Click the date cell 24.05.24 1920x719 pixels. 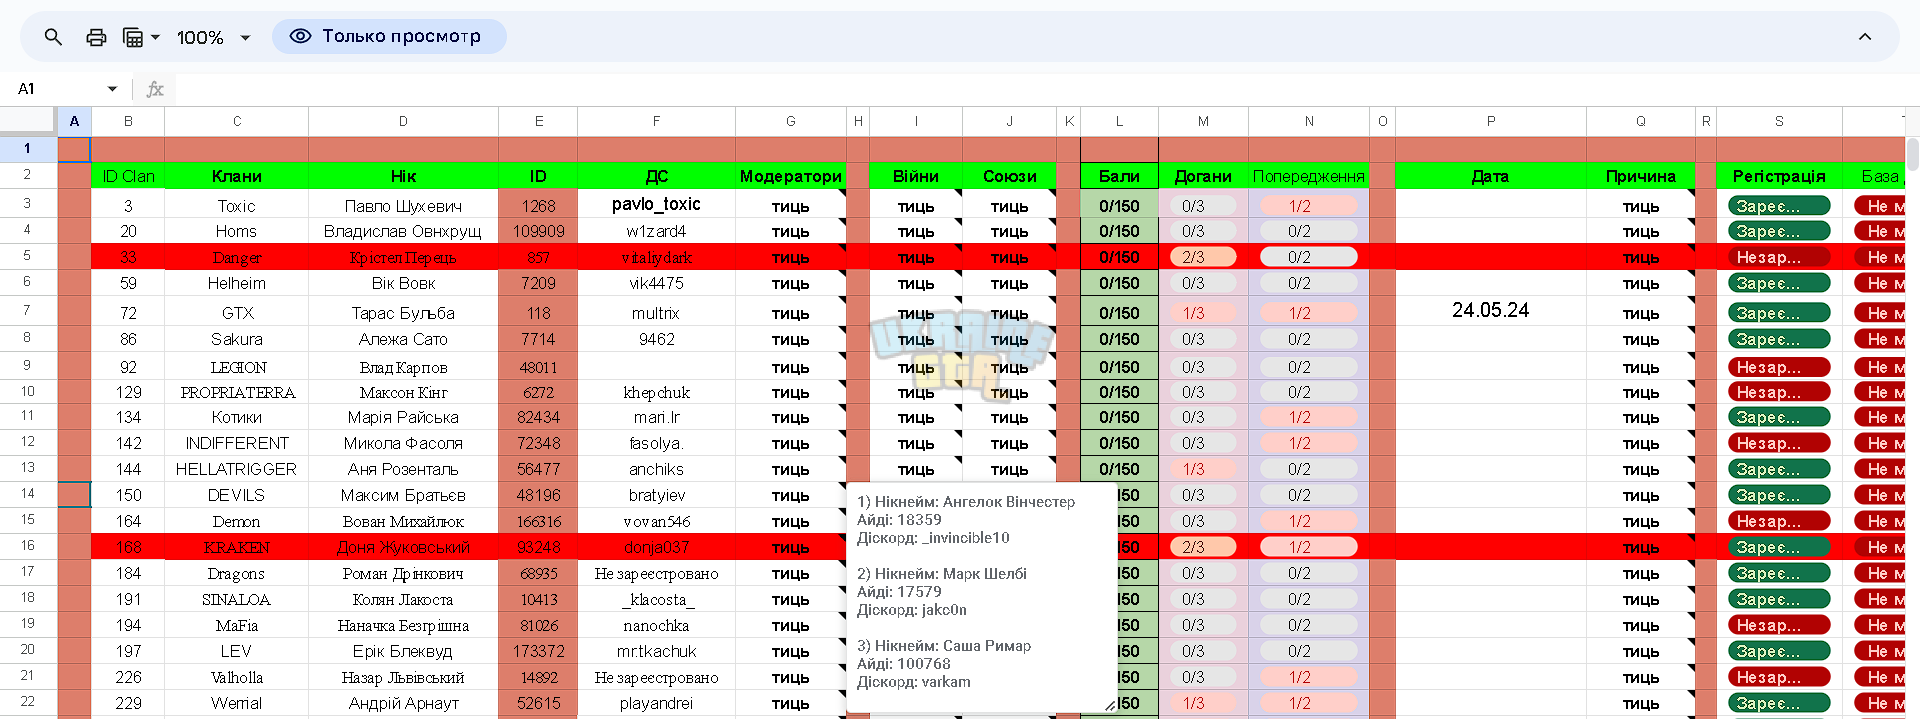pyautogui.click(x=1490, y=311)
